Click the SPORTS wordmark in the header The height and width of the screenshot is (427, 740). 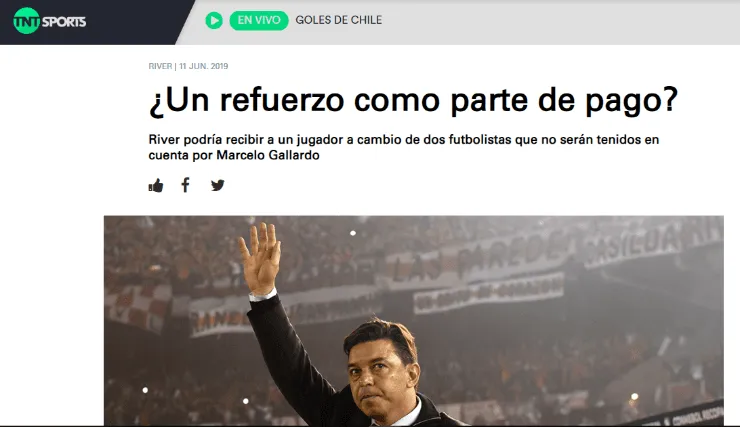point(64,22)
